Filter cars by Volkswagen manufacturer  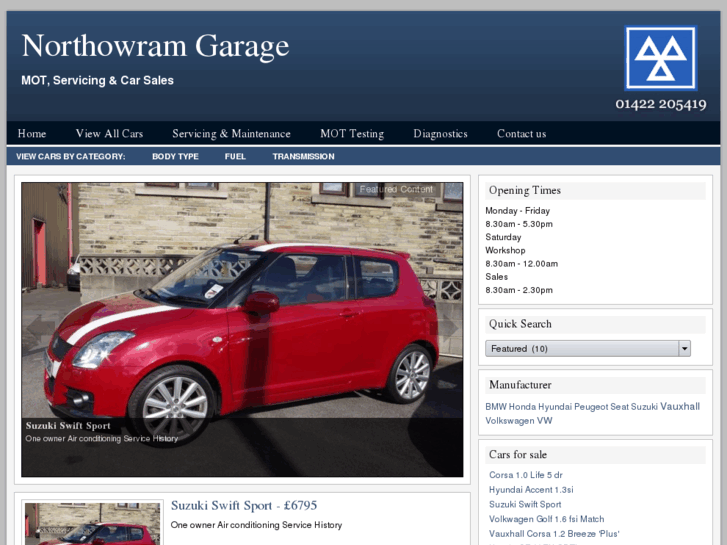(x=510, y=421)
